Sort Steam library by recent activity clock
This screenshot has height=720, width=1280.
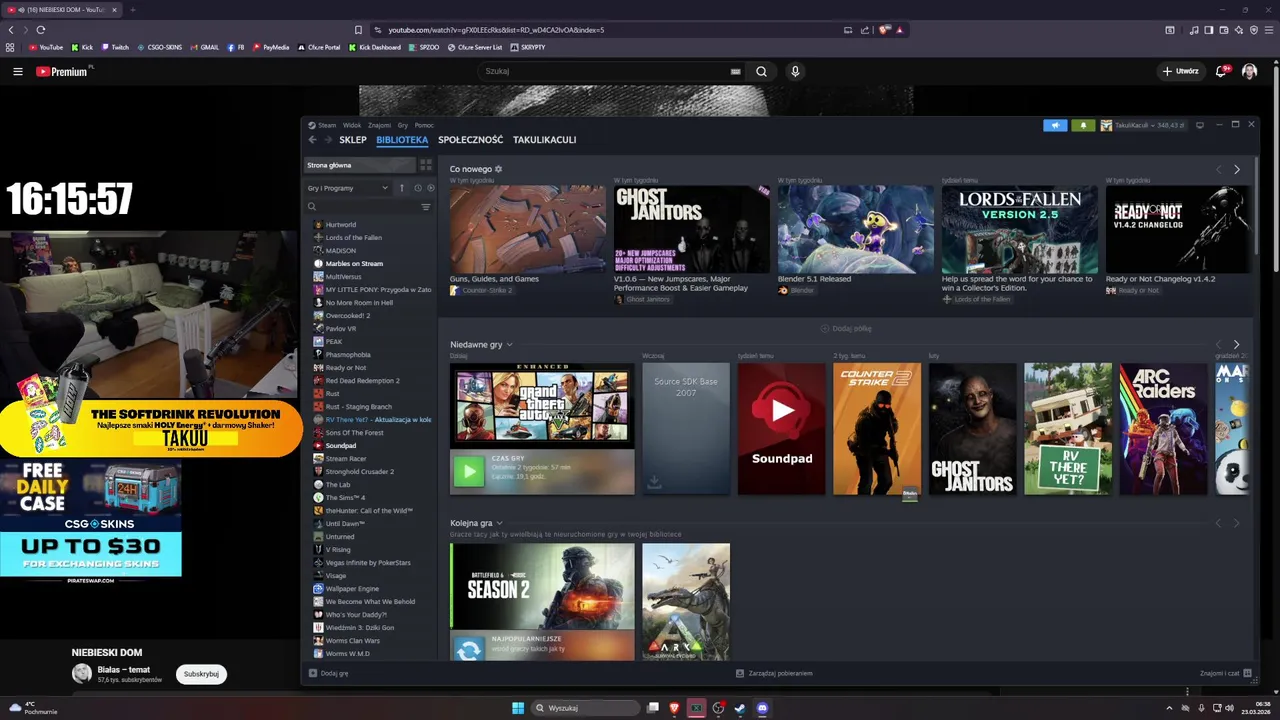pos(417,188)
